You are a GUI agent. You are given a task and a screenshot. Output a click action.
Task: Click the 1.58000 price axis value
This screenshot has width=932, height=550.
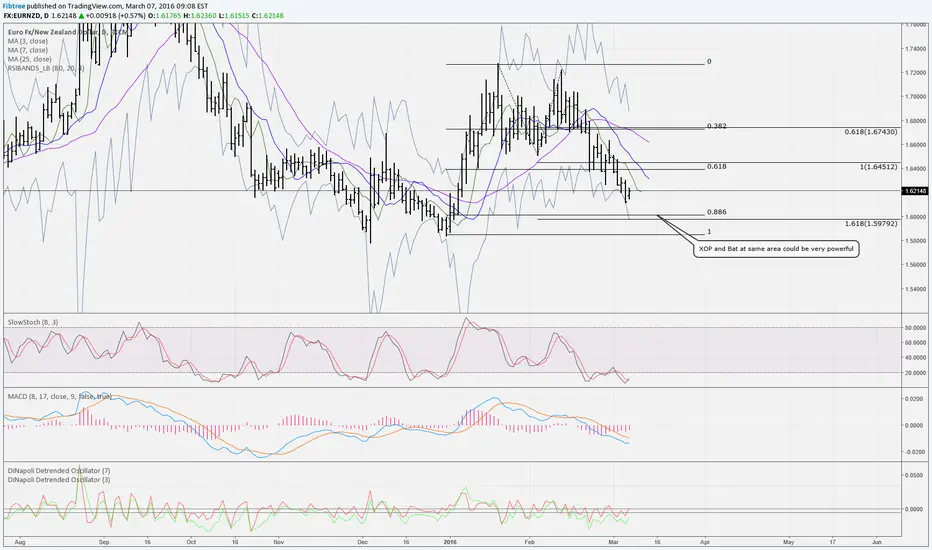tap(916, 241)
